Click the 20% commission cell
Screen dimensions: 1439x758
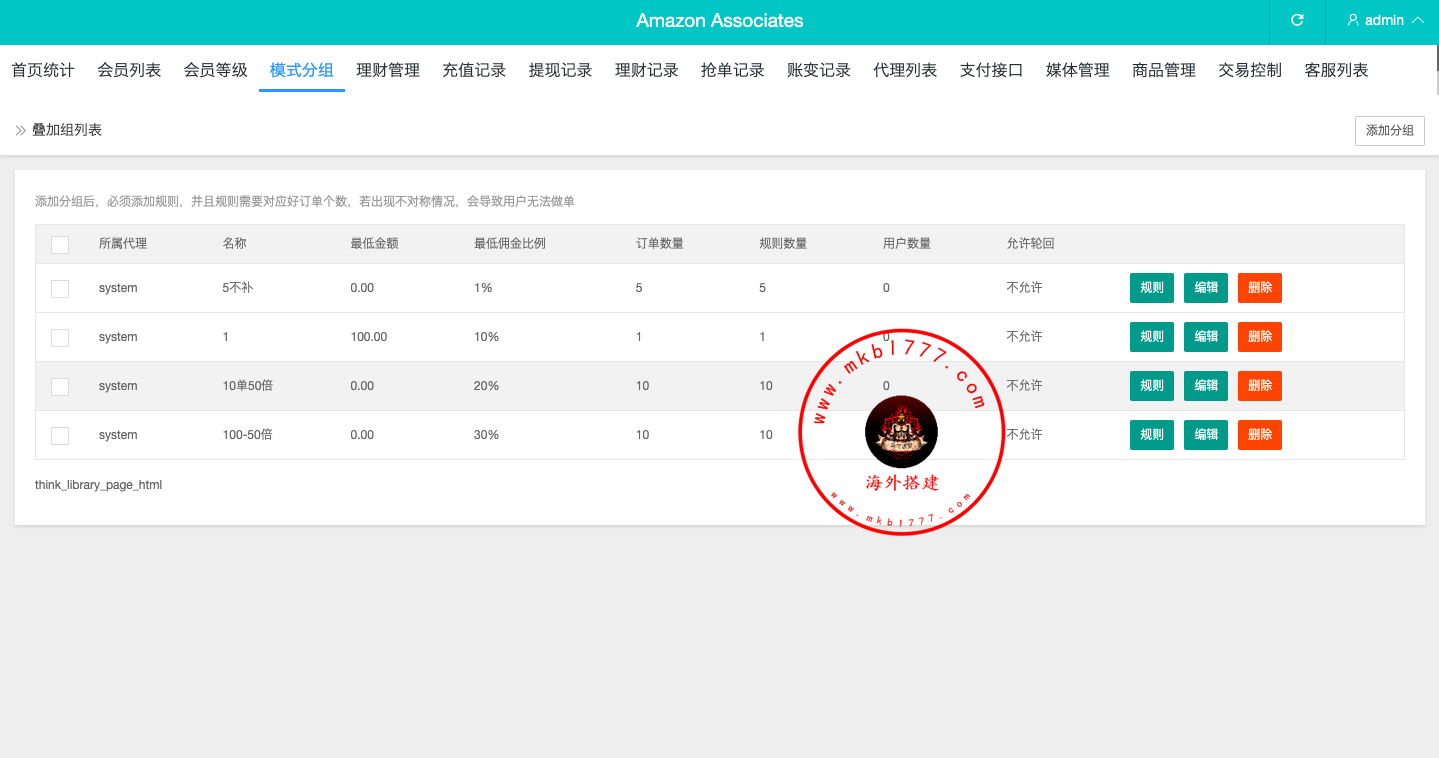pyautogui.click(x=486, y=386)
